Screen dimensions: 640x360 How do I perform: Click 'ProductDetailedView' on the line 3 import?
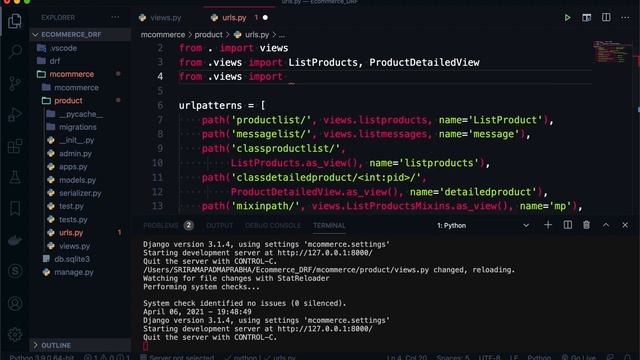tap(424, 62)
